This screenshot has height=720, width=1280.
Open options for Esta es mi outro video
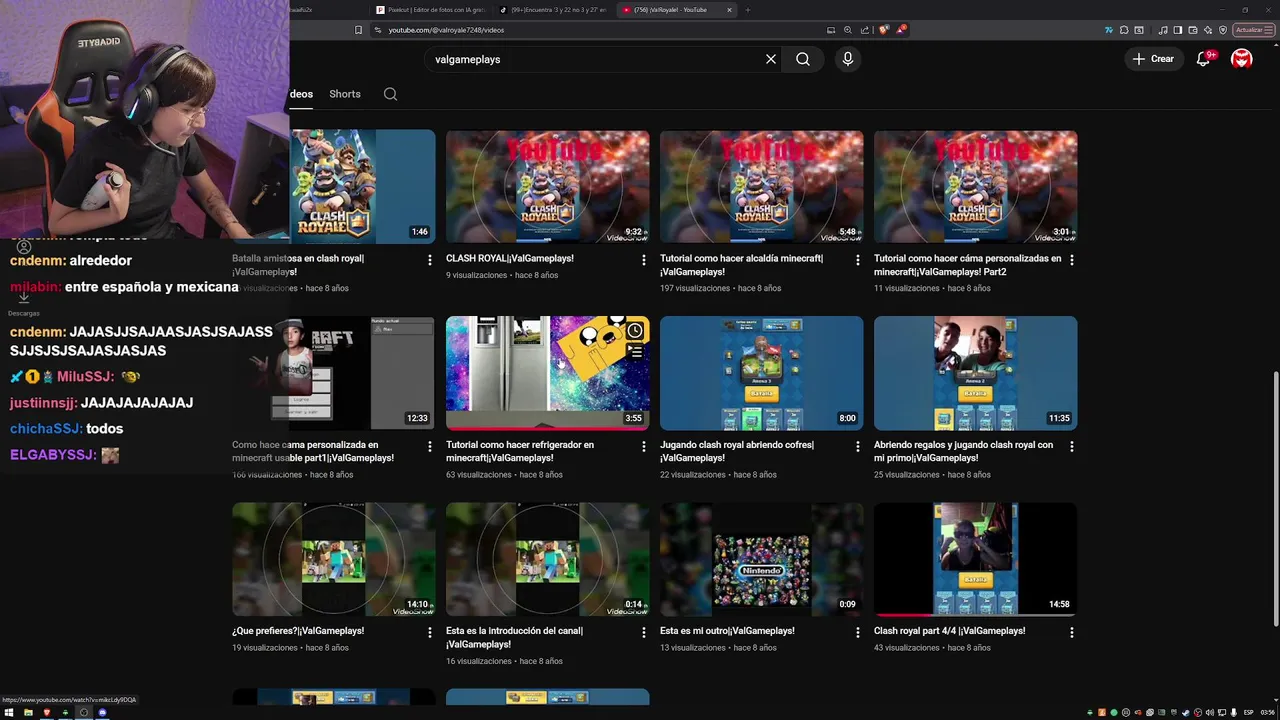click(x=858, y=633)
